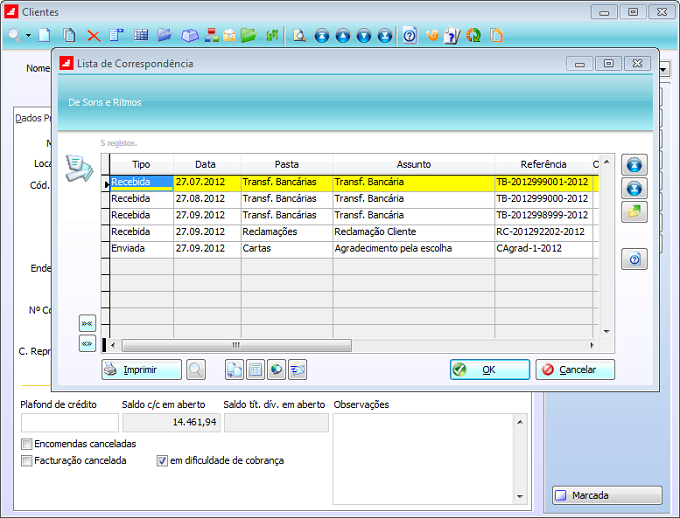Click grid scrollbar right arrow
The image size is (680, 518).
592,345
